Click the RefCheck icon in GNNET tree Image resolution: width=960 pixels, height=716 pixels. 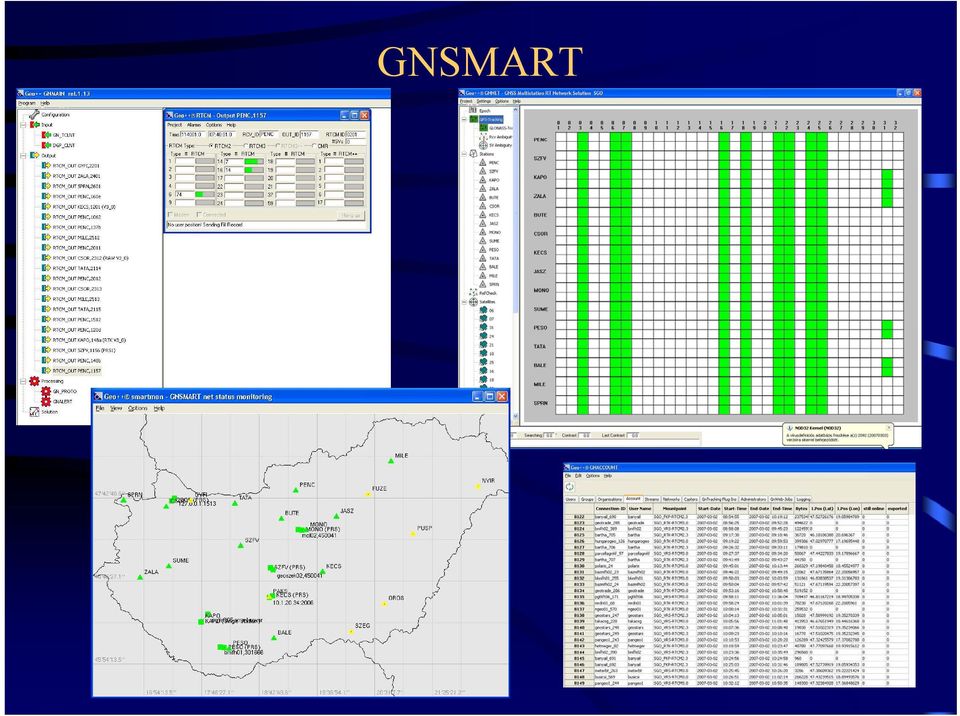click(x=473, y=293)
